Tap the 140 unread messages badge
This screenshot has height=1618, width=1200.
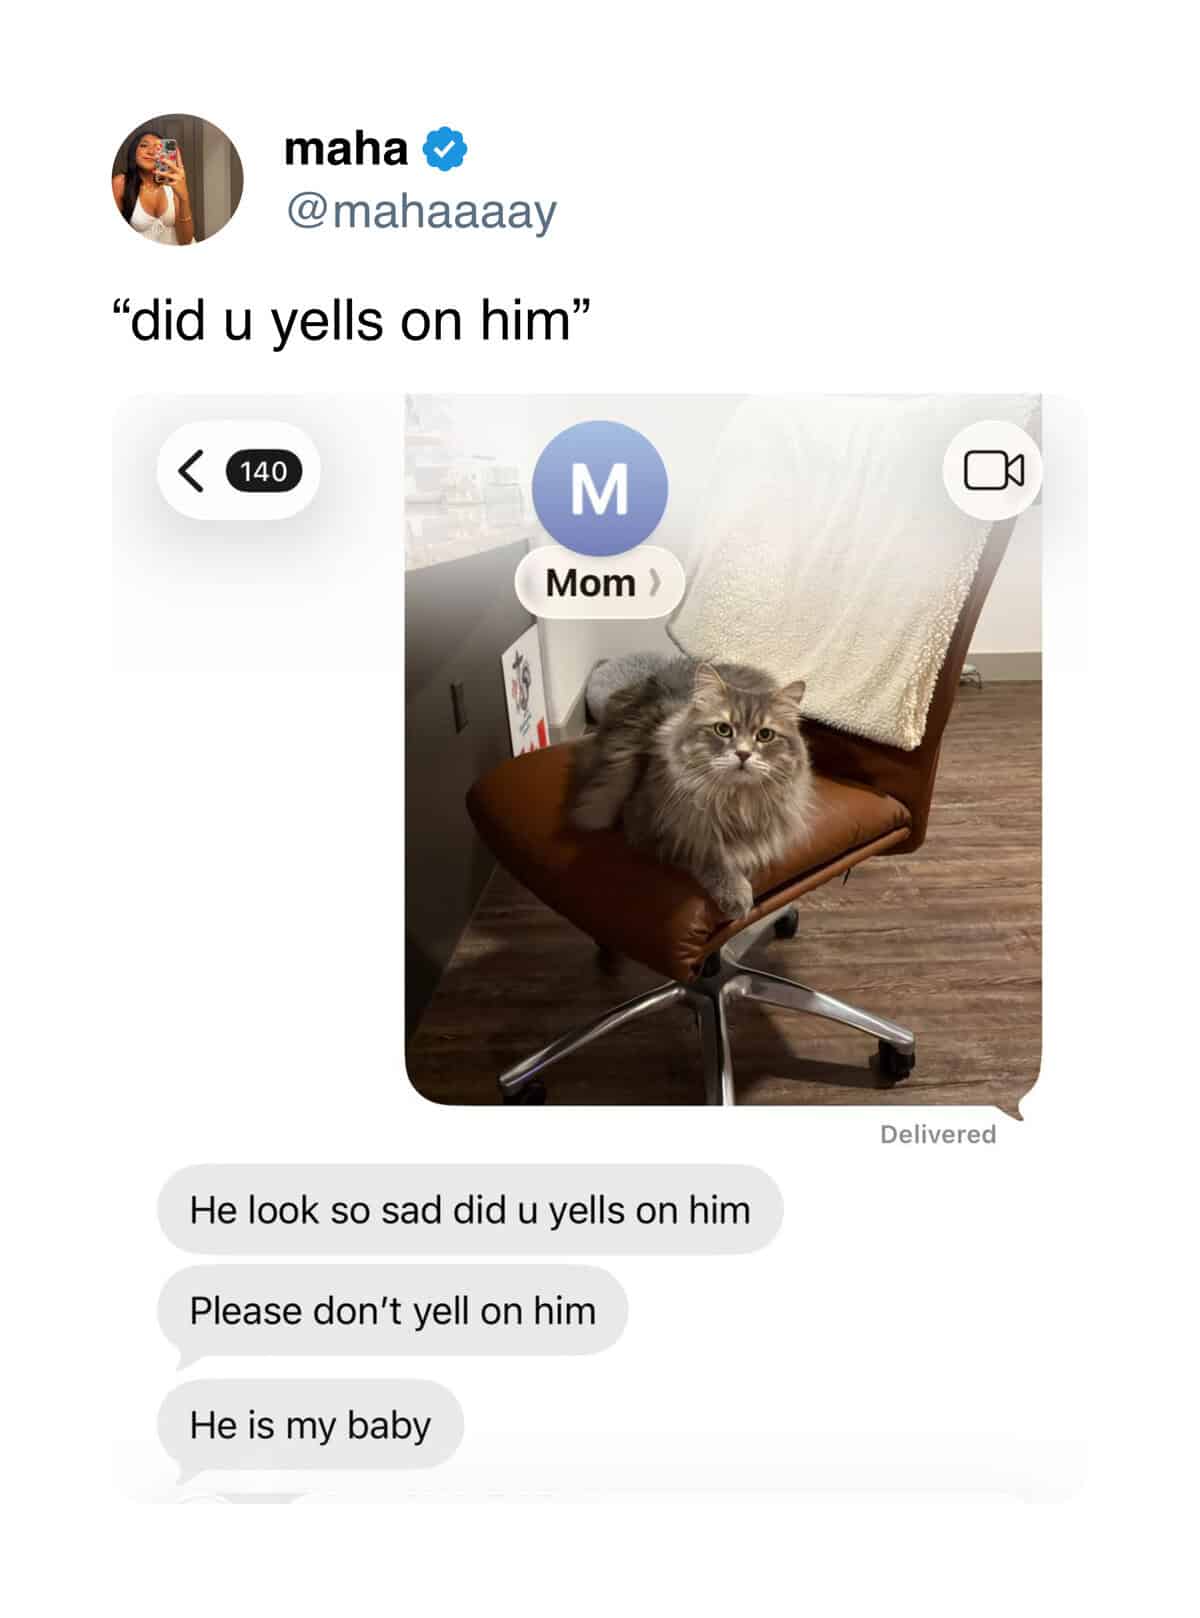click(x=264, y=471)
